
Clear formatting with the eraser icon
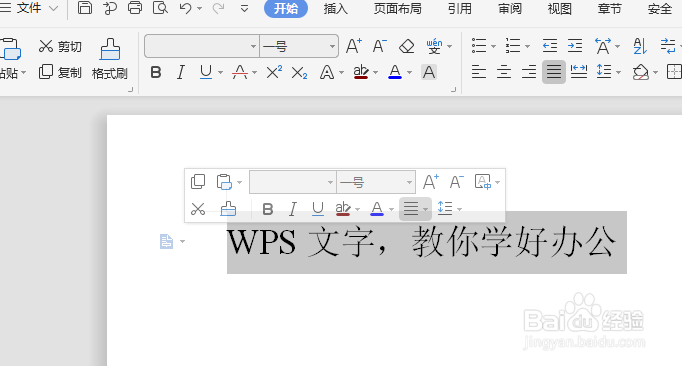click(407, 46)
